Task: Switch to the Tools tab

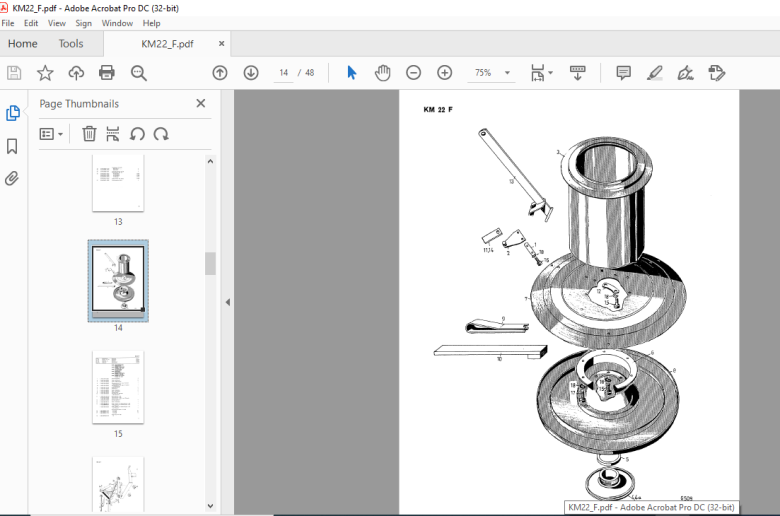Action: pyautogui.click(x=71, y=44)
